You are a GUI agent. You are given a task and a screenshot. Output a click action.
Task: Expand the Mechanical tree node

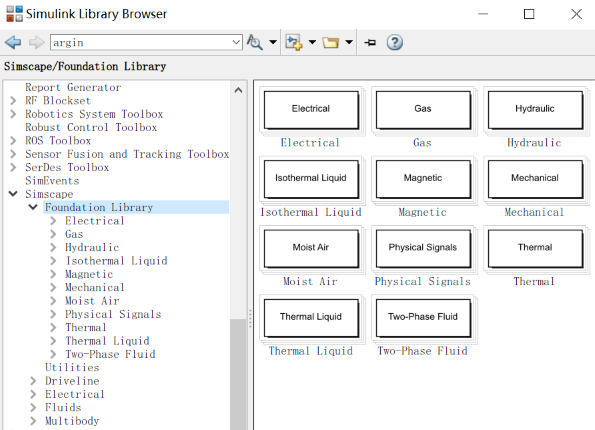[x=53, y=287]
